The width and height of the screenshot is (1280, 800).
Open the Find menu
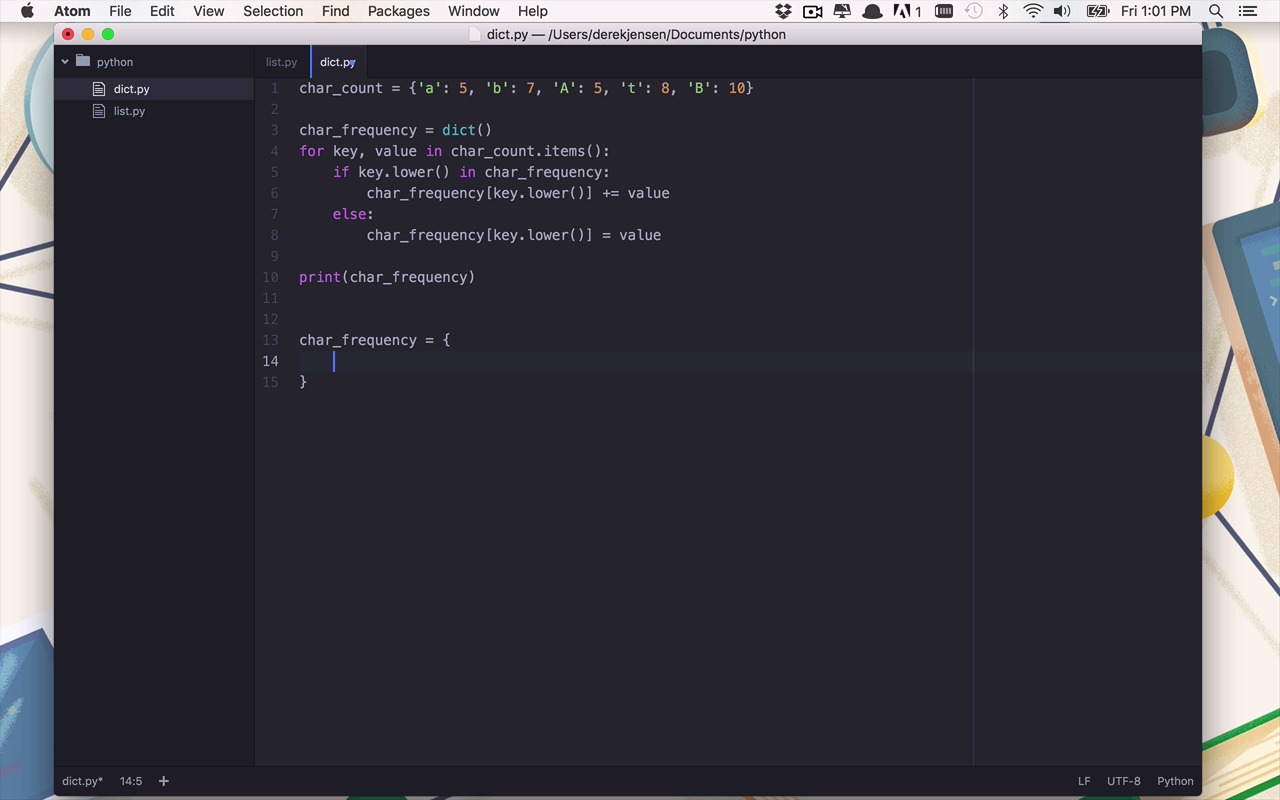point(335,11)
